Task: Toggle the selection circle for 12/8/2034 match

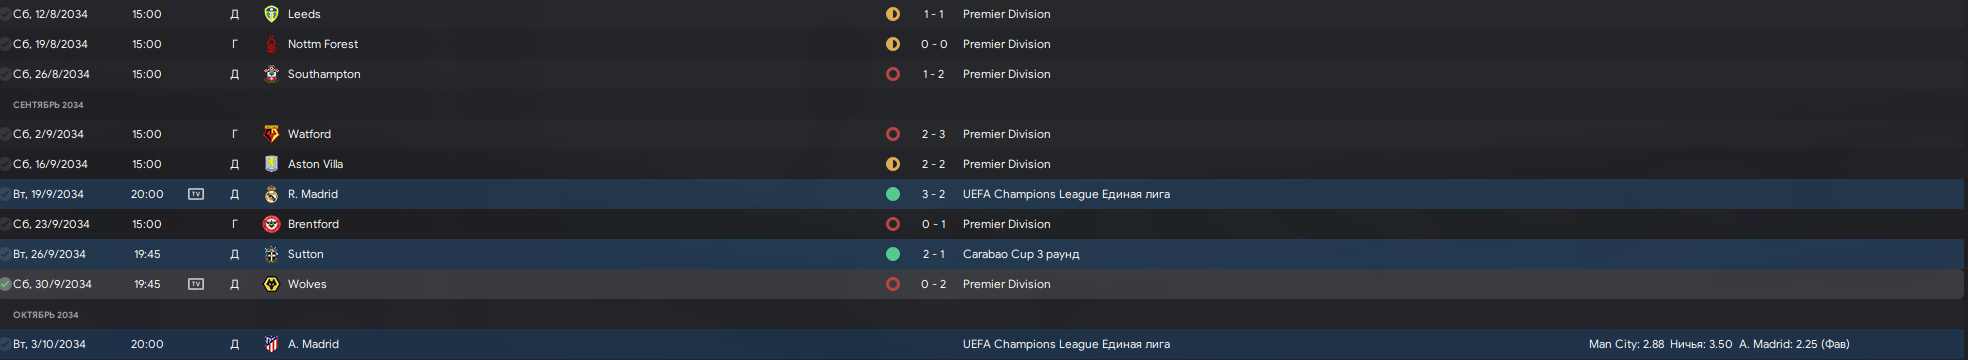Action: pyautogui.click(x=5, y=14)
